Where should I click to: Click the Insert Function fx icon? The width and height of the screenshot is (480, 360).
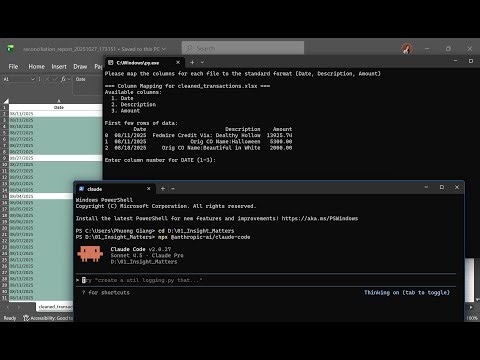pos(63,79)
